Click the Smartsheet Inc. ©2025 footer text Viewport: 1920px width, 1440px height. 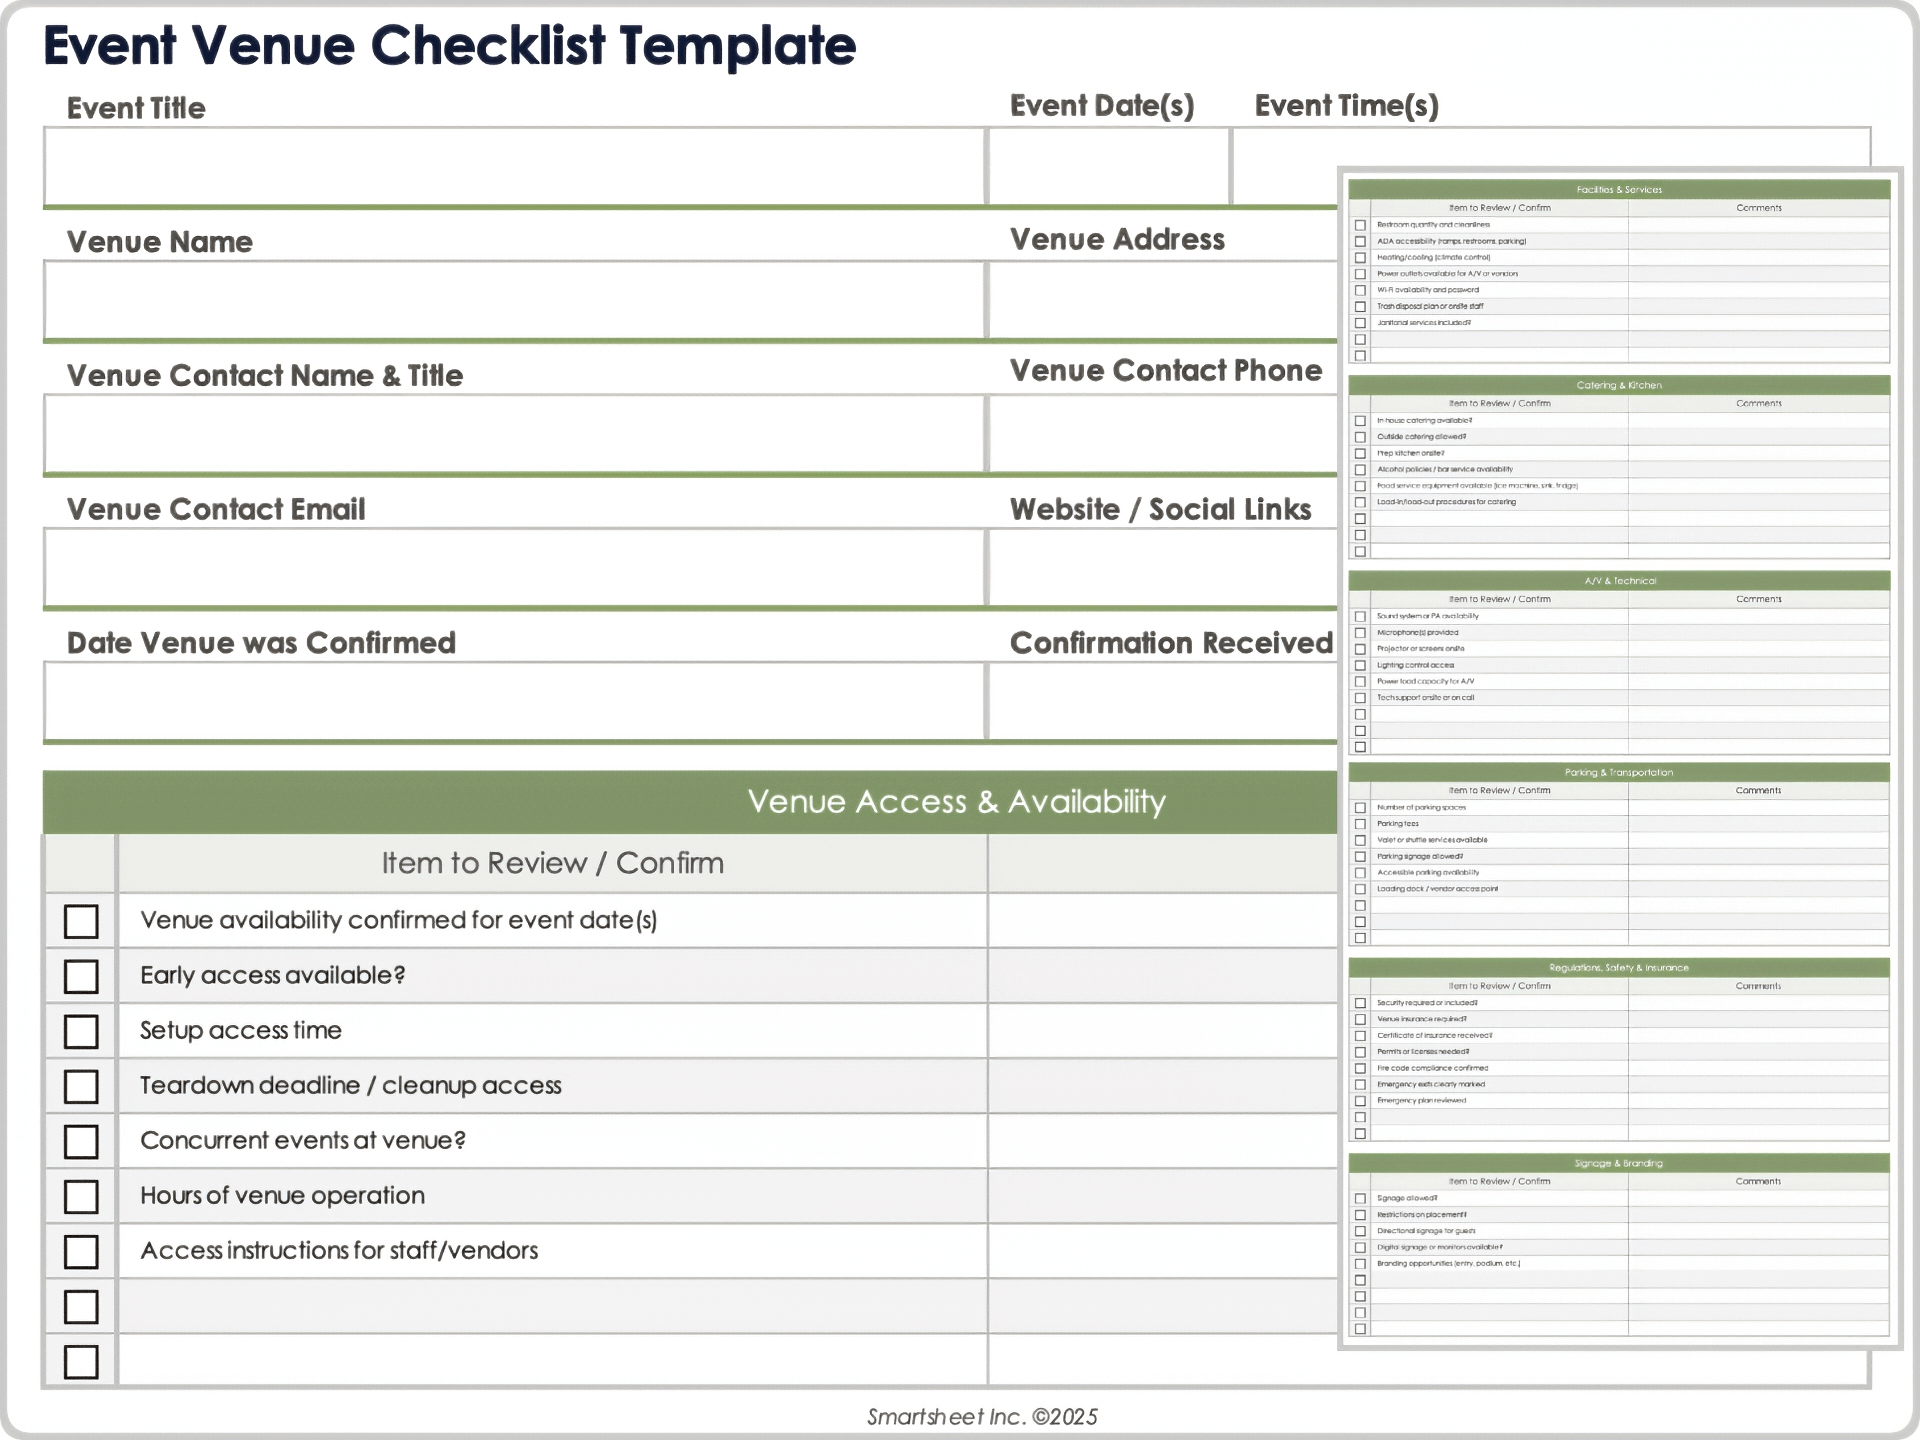982,1417
